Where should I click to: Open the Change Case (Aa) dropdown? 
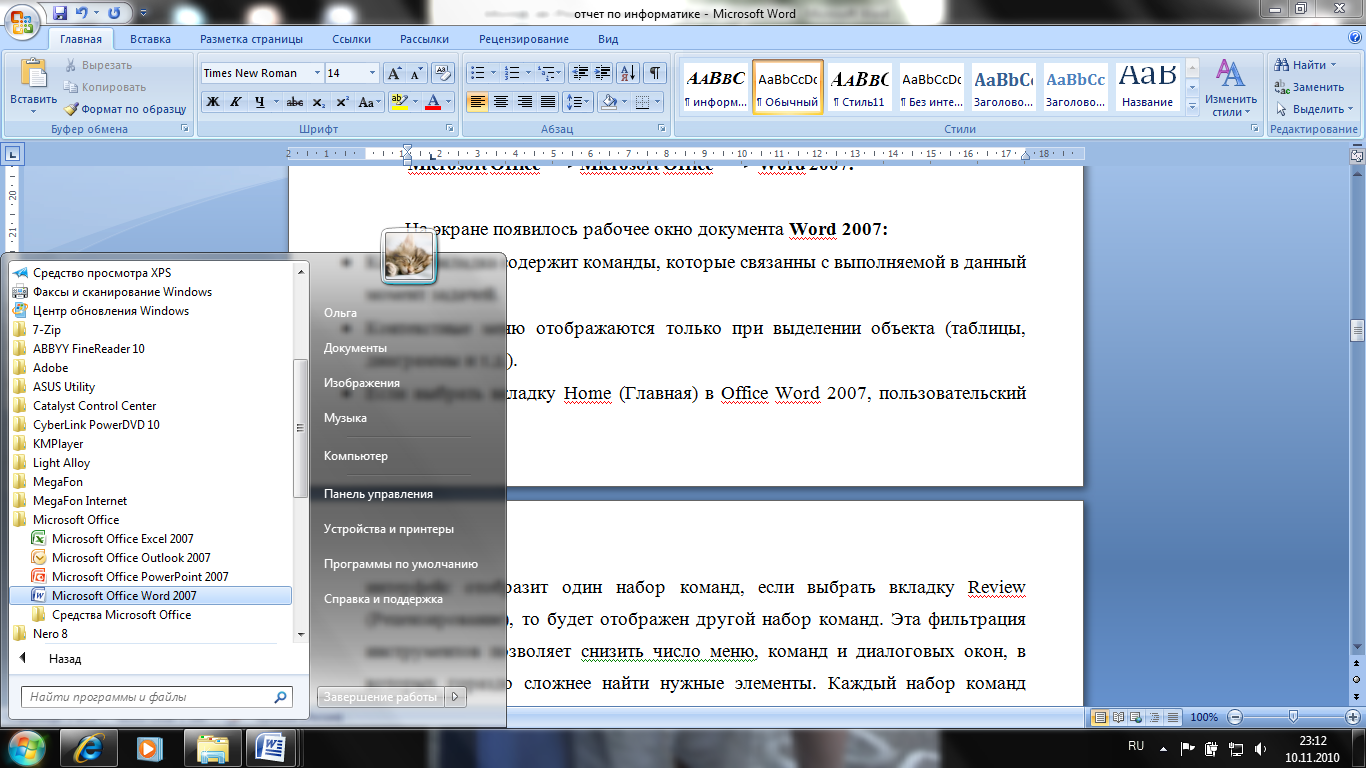pyautogui.click(x=369, y=102)
